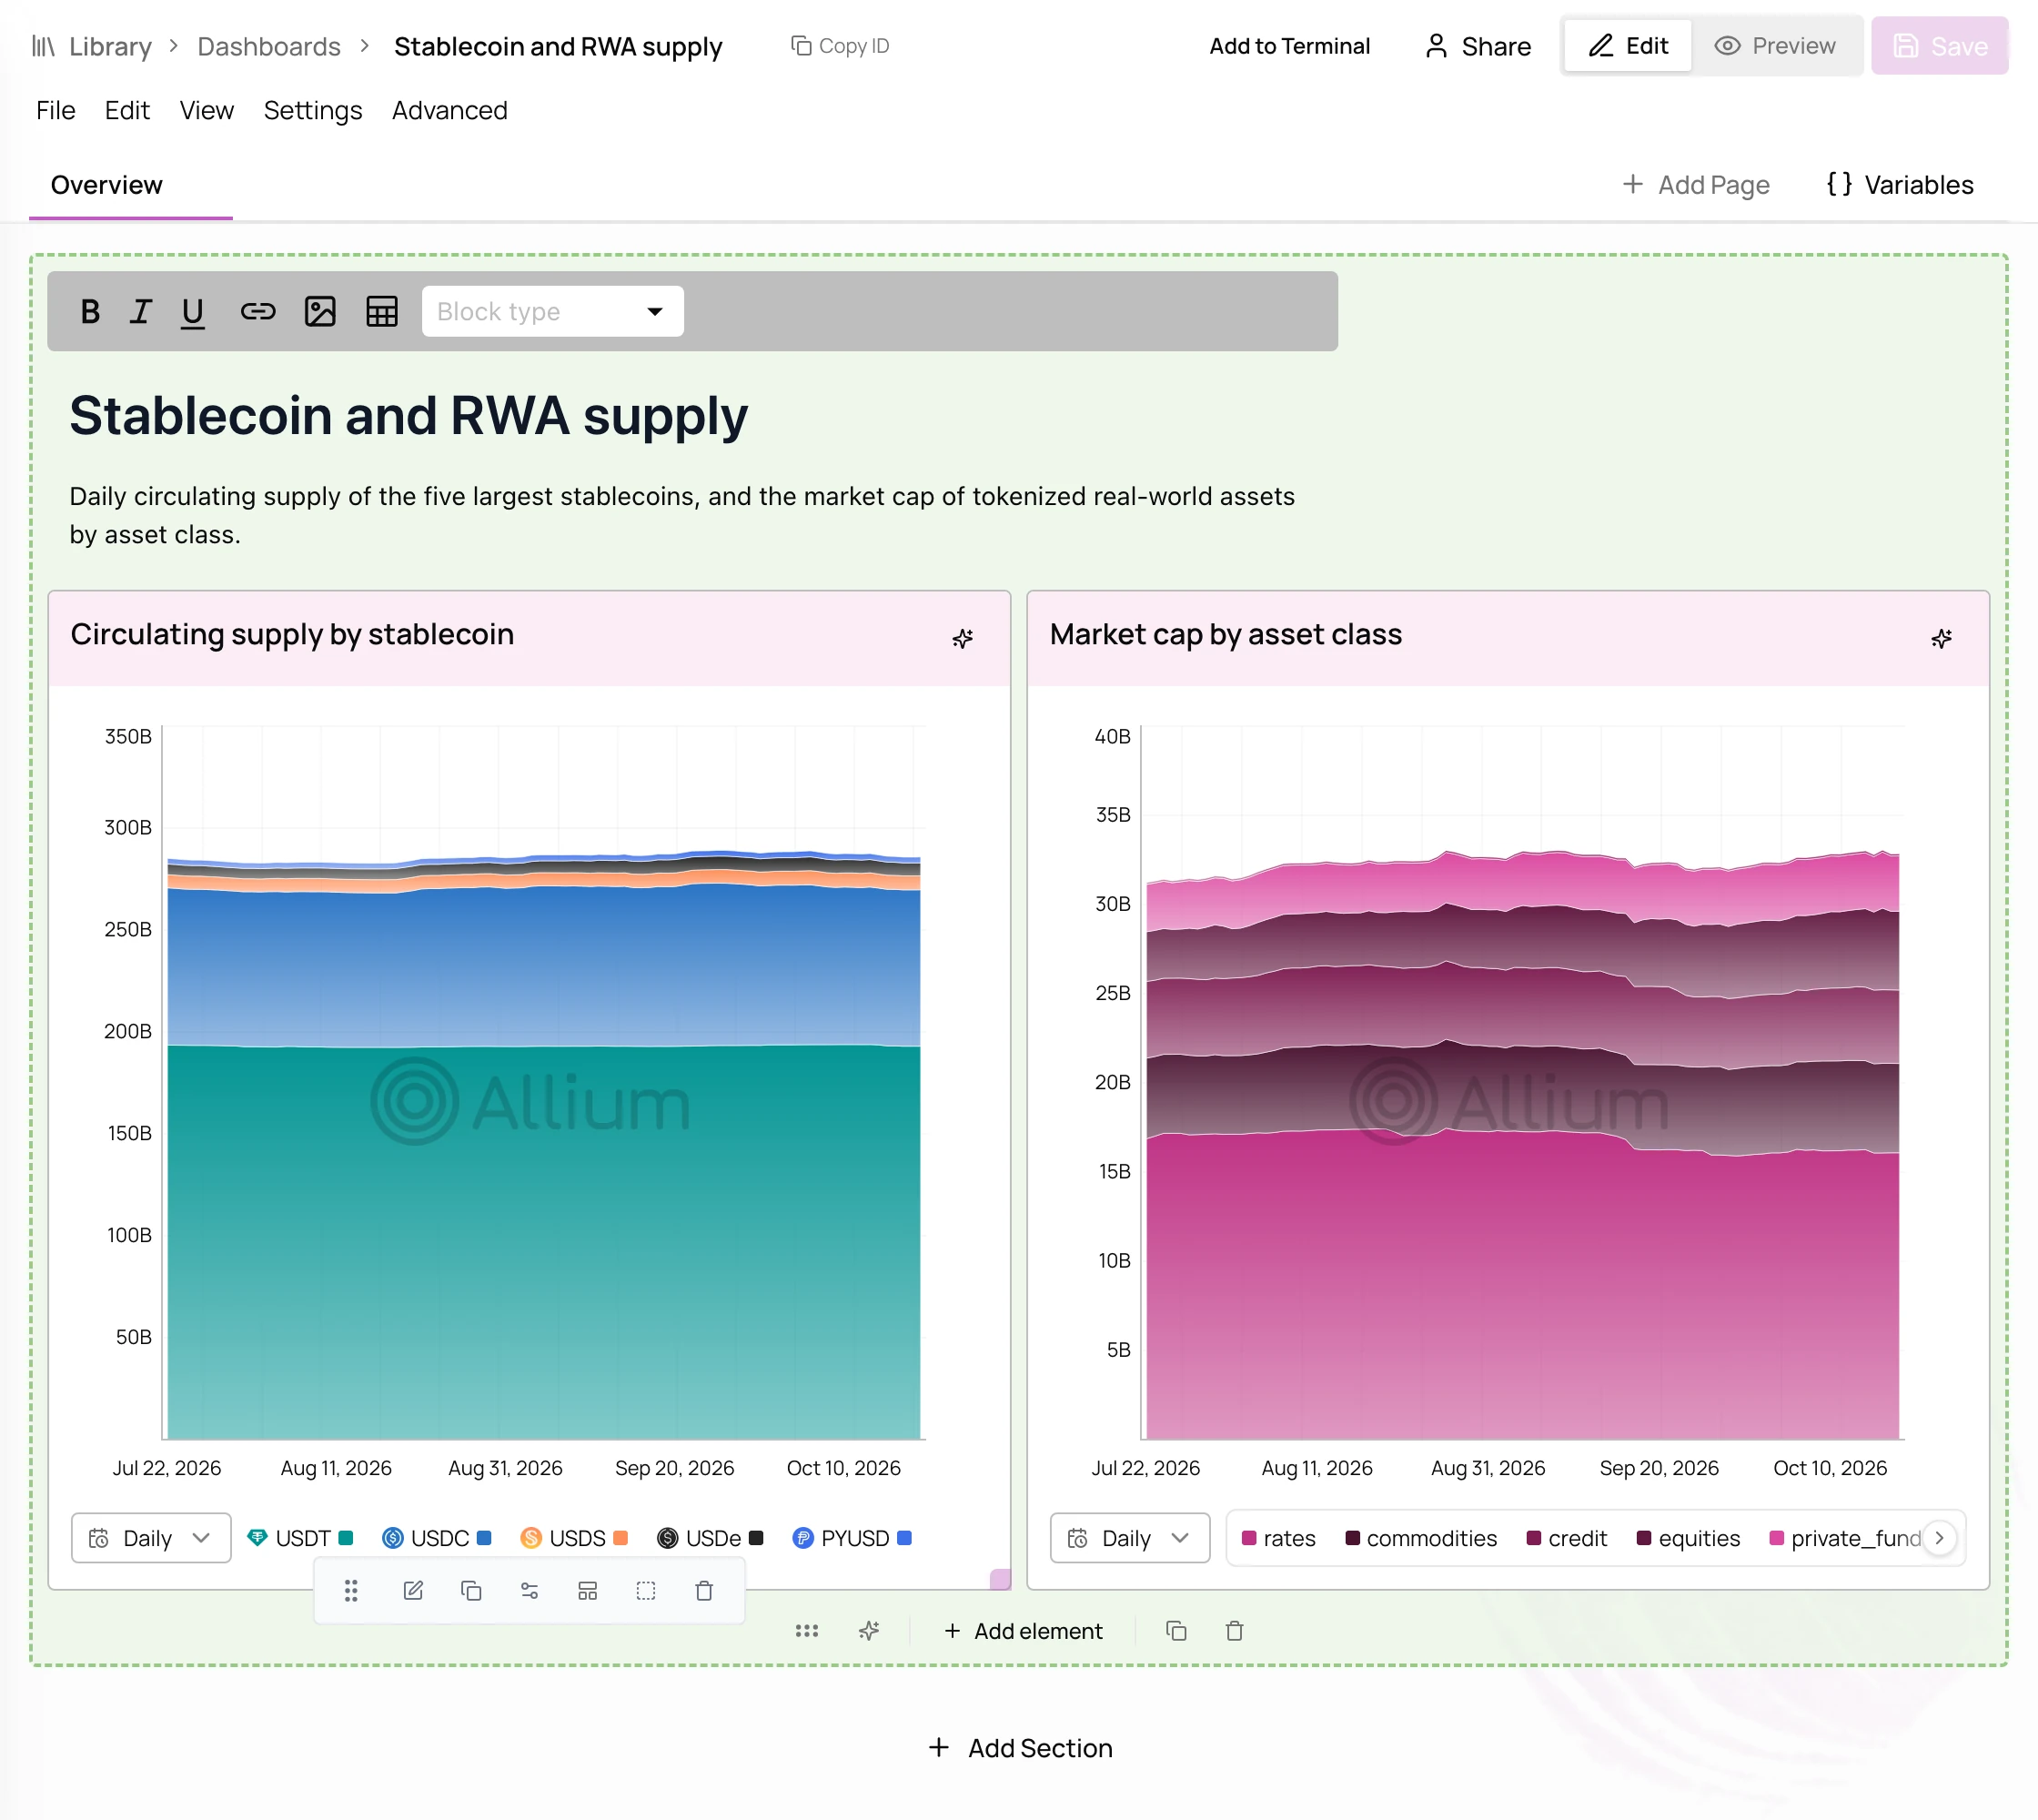This screenshot has width=2038, height=1820.
Task: Insert an image into text block
Action: coord(320,312)
